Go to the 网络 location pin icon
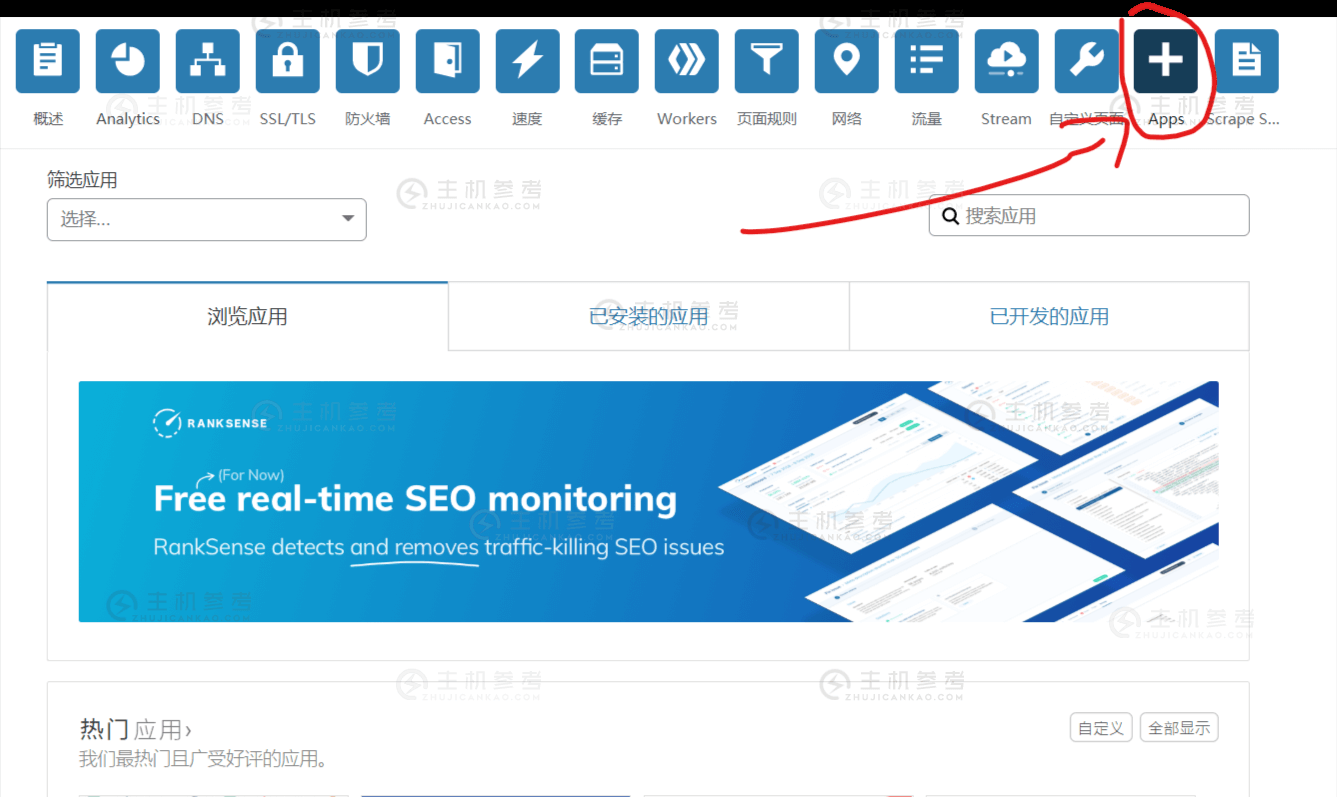The height and width of the screenshot is (797, 1337). [847, 61]
